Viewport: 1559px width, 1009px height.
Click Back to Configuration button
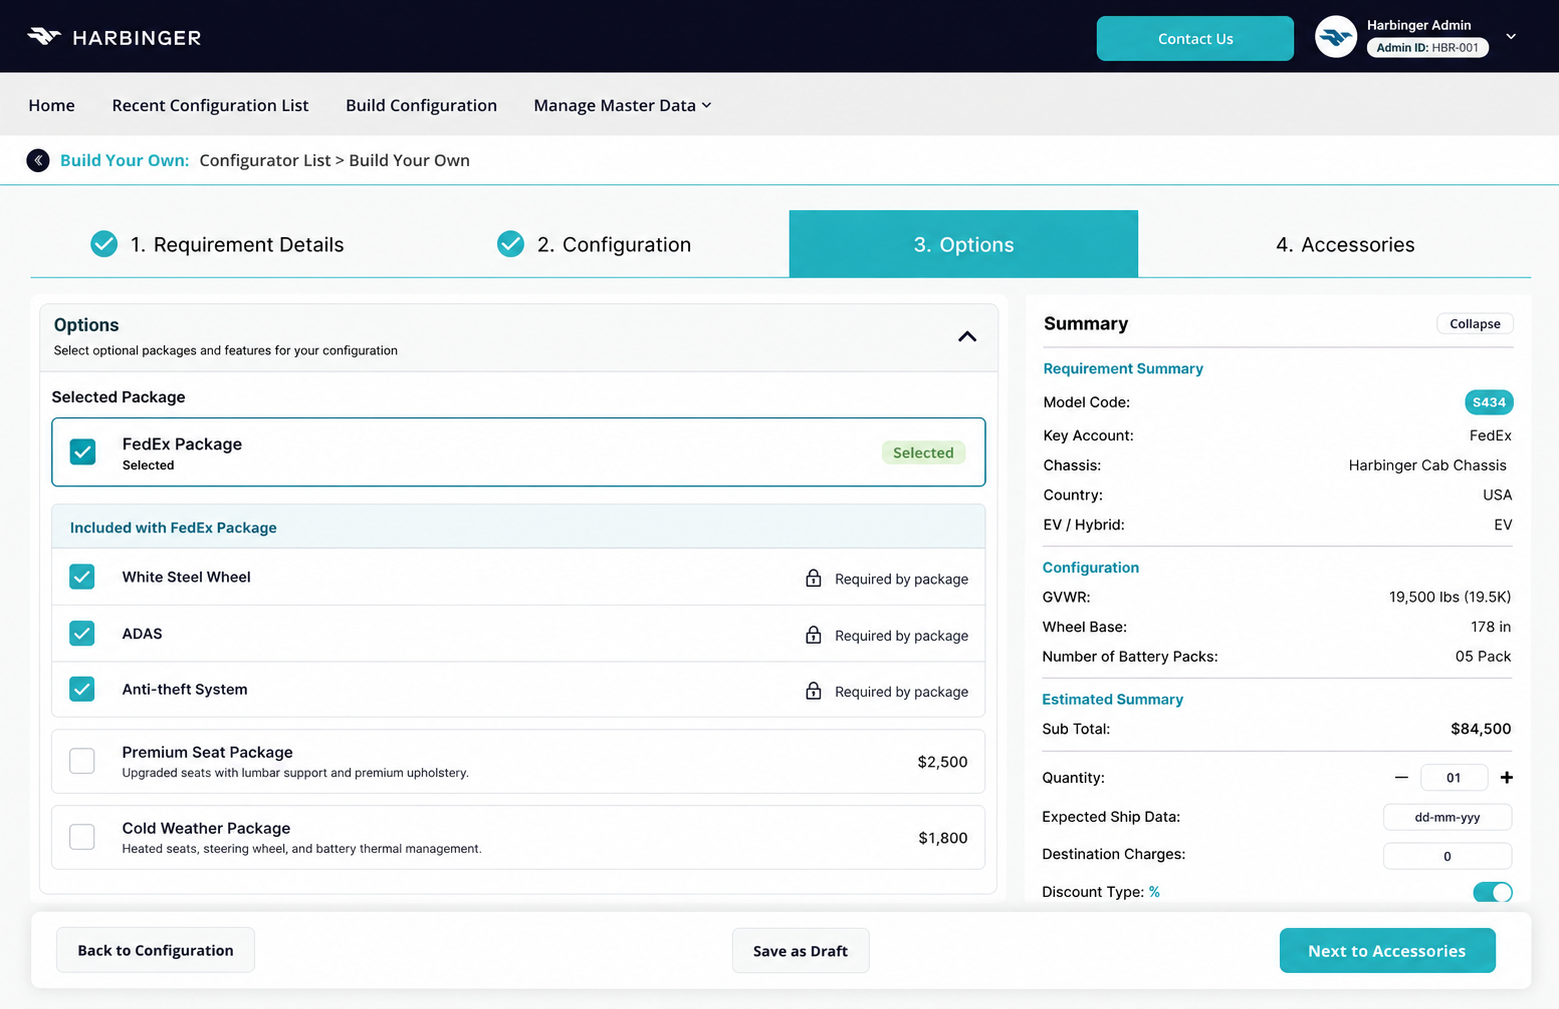pos(155,950)
